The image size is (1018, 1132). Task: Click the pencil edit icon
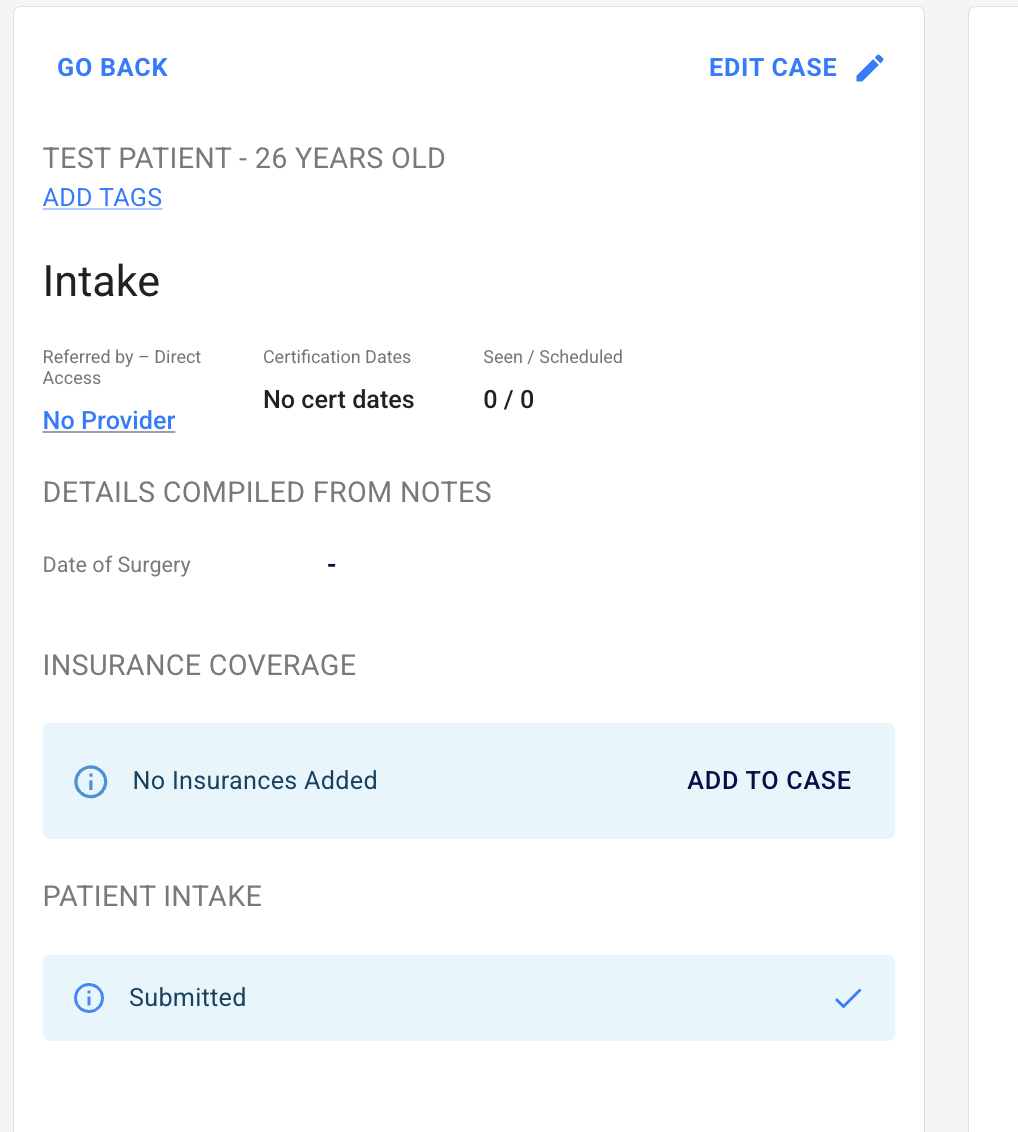tap(870, 68)
